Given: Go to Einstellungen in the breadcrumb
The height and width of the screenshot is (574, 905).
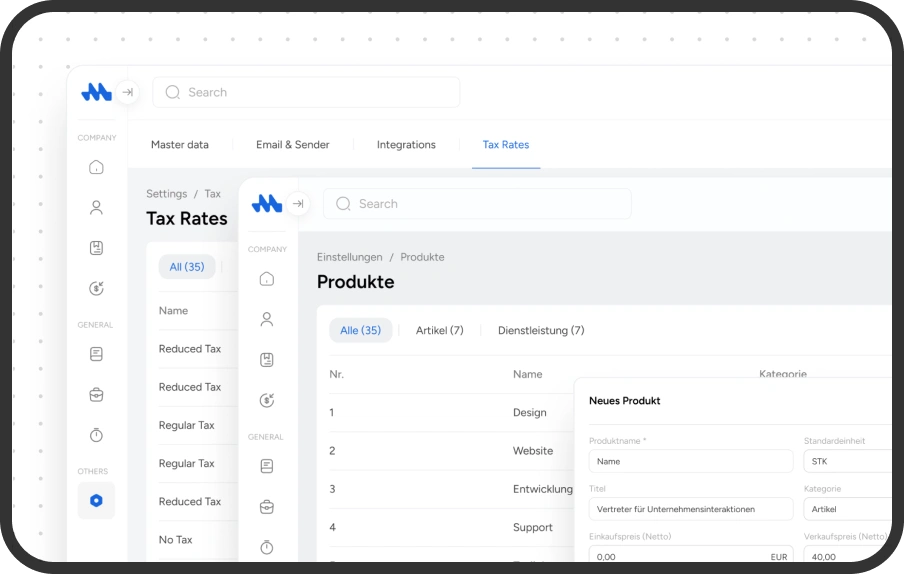Looking at the screenshot, I should pos(349,257).
